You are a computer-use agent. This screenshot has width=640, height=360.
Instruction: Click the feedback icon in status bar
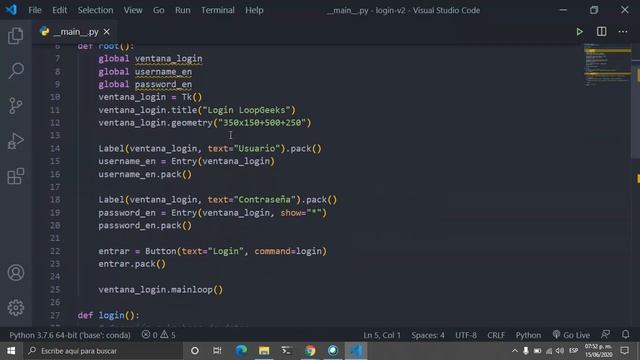tap(605, 335)
